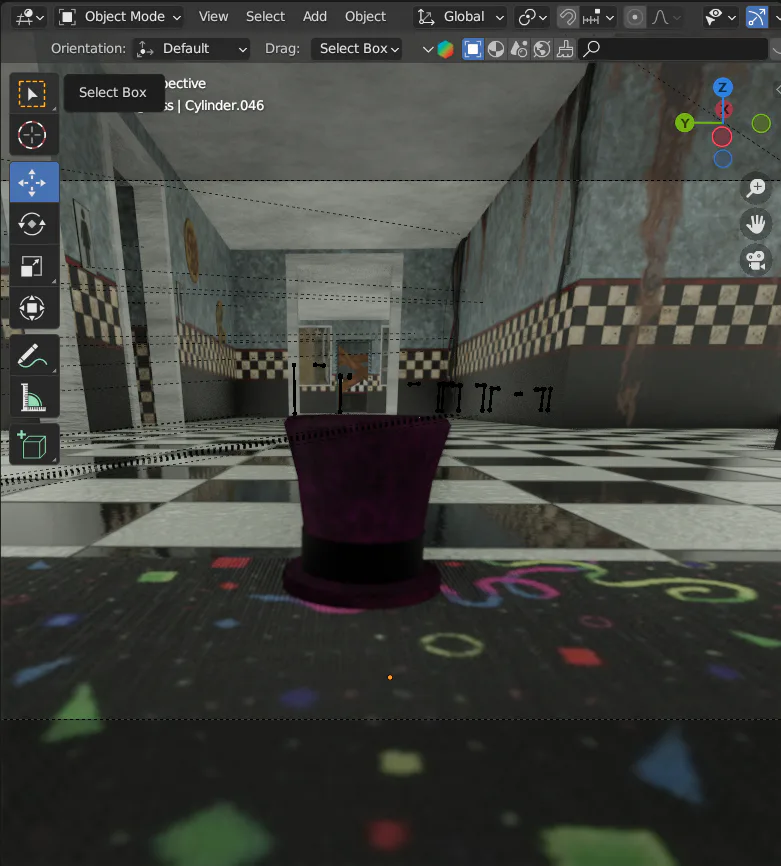Image resolution: width=781 pixels, height=866 pixels.
Task: Open the Object menu
Action: pyautogui.click(x=365, y=17)
